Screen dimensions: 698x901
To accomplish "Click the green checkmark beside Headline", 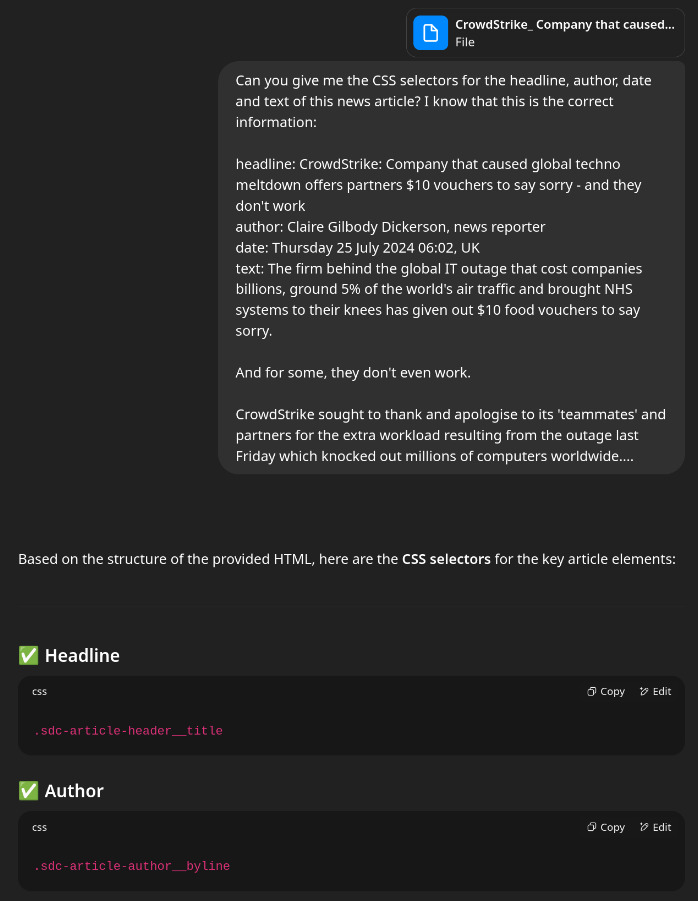I will (x=28, y=656).
